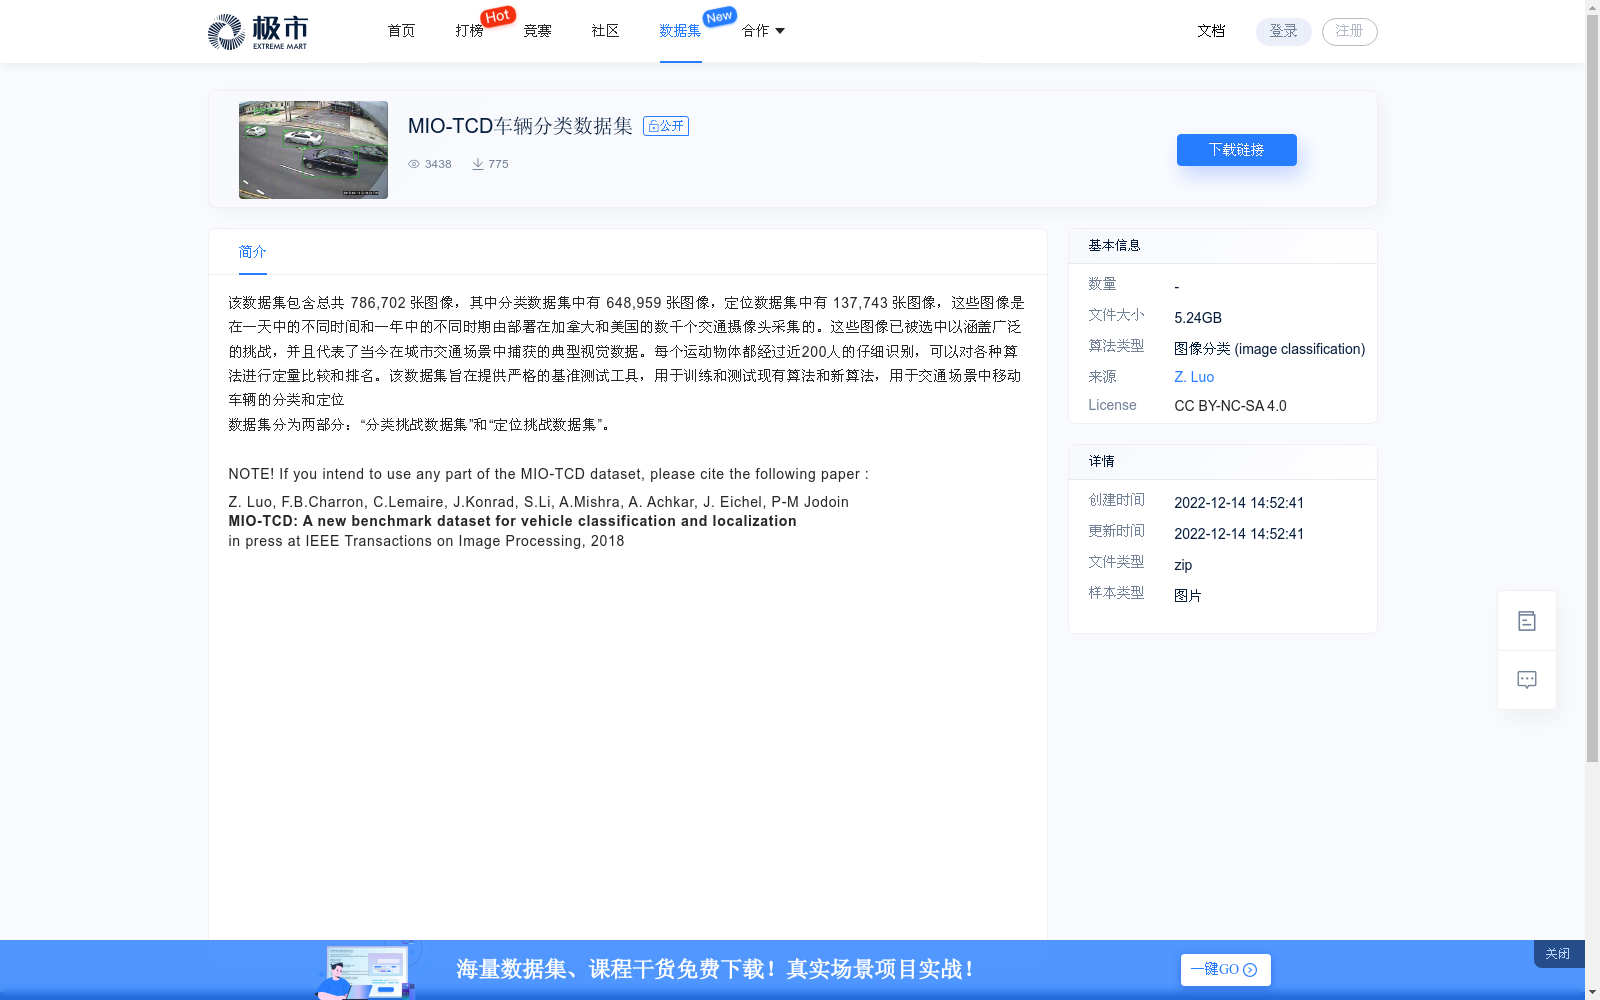
Task: Click the MIO-TCD dataset thumbnail image
Action: [x=313, y=150]
